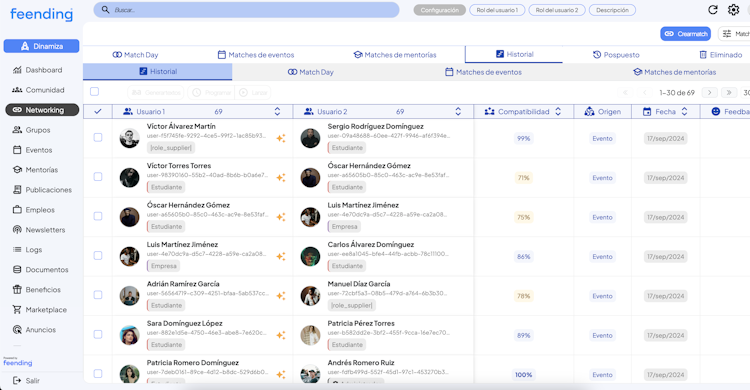Click the Buscar search field
750x390 pixels.
click(246, 10)
